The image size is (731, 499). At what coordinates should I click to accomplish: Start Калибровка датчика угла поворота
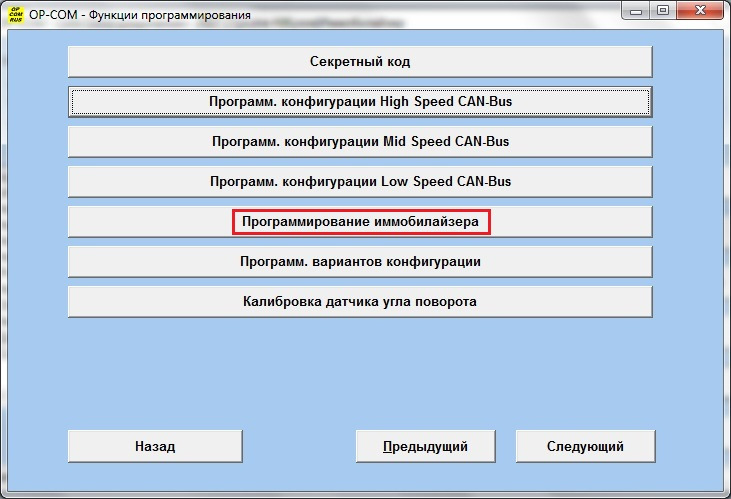coord(360,302)
